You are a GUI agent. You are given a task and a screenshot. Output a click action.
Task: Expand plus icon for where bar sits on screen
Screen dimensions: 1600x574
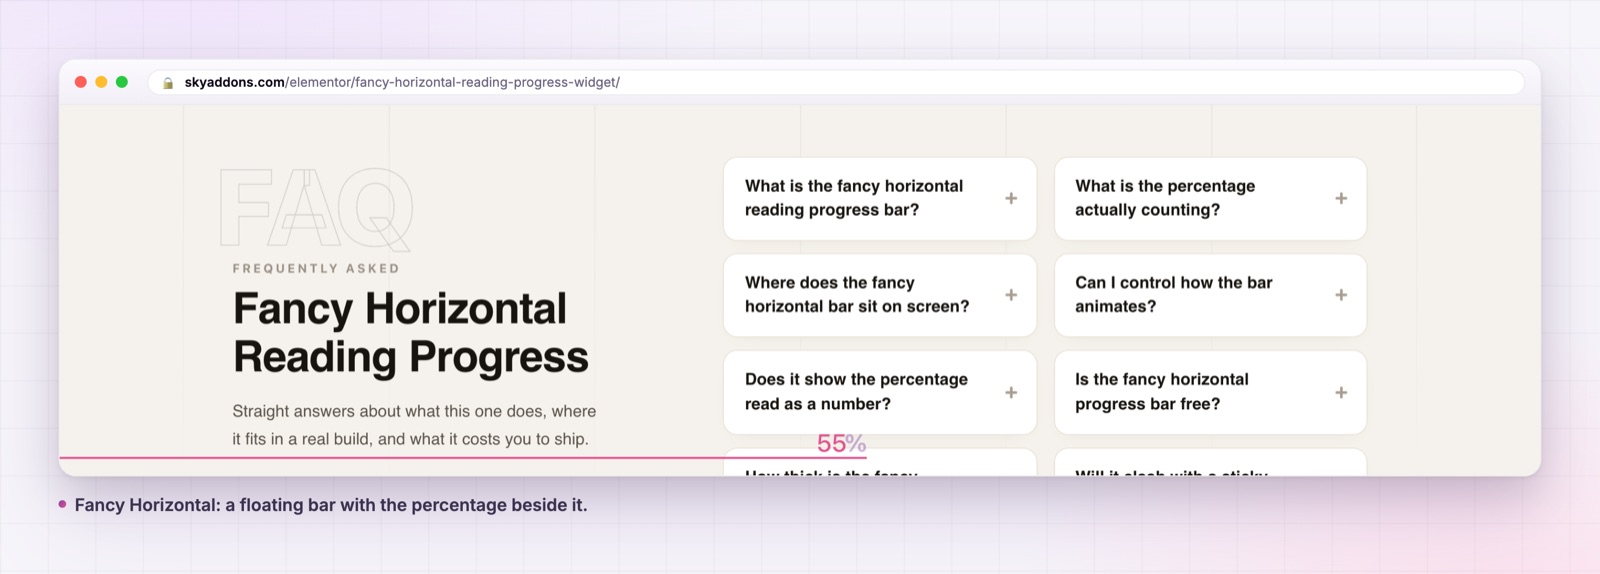tap(1011, 295)
